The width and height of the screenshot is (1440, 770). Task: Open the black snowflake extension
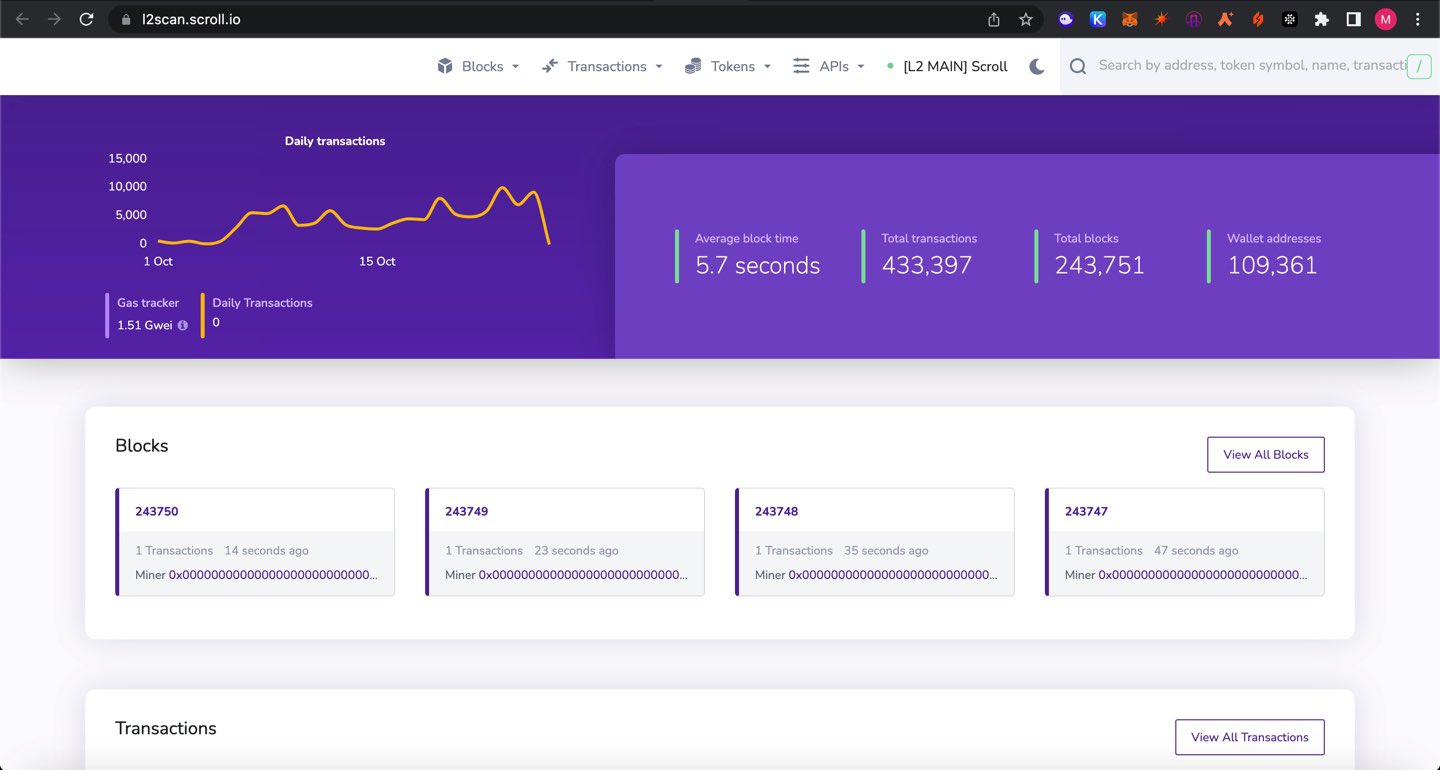[1290, 19]
